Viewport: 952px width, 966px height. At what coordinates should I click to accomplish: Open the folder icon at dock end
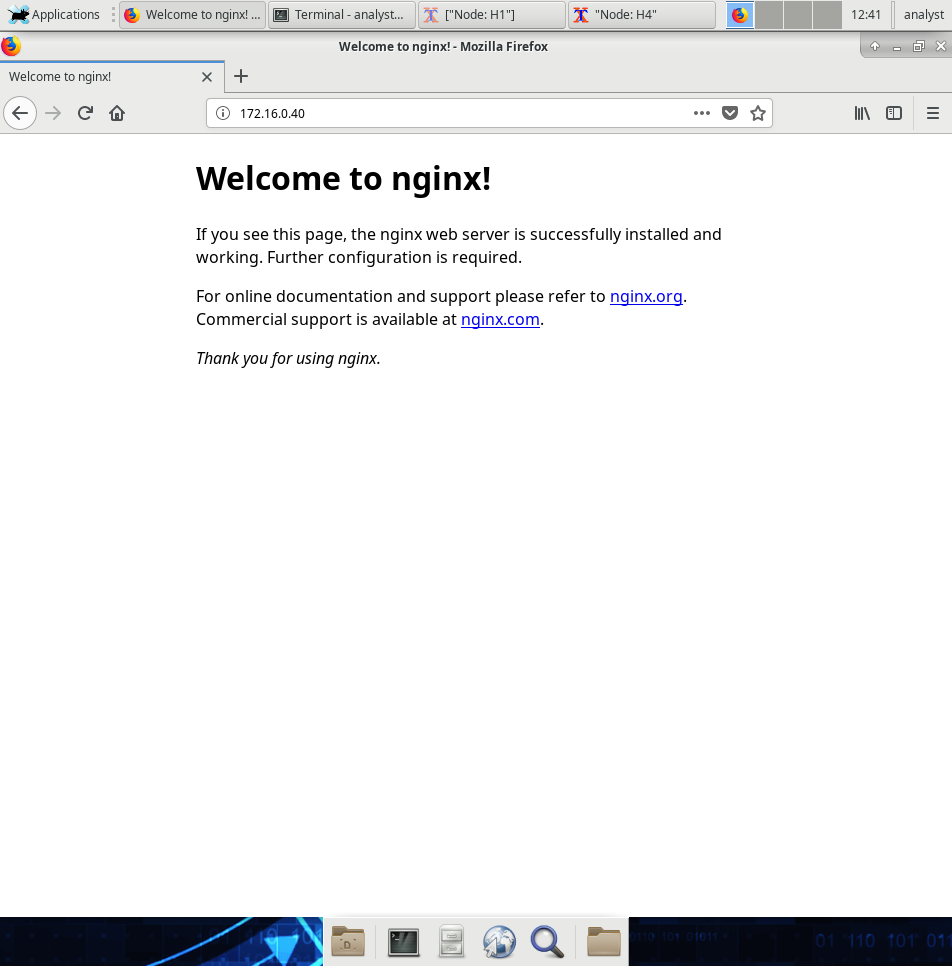(603, 941)
